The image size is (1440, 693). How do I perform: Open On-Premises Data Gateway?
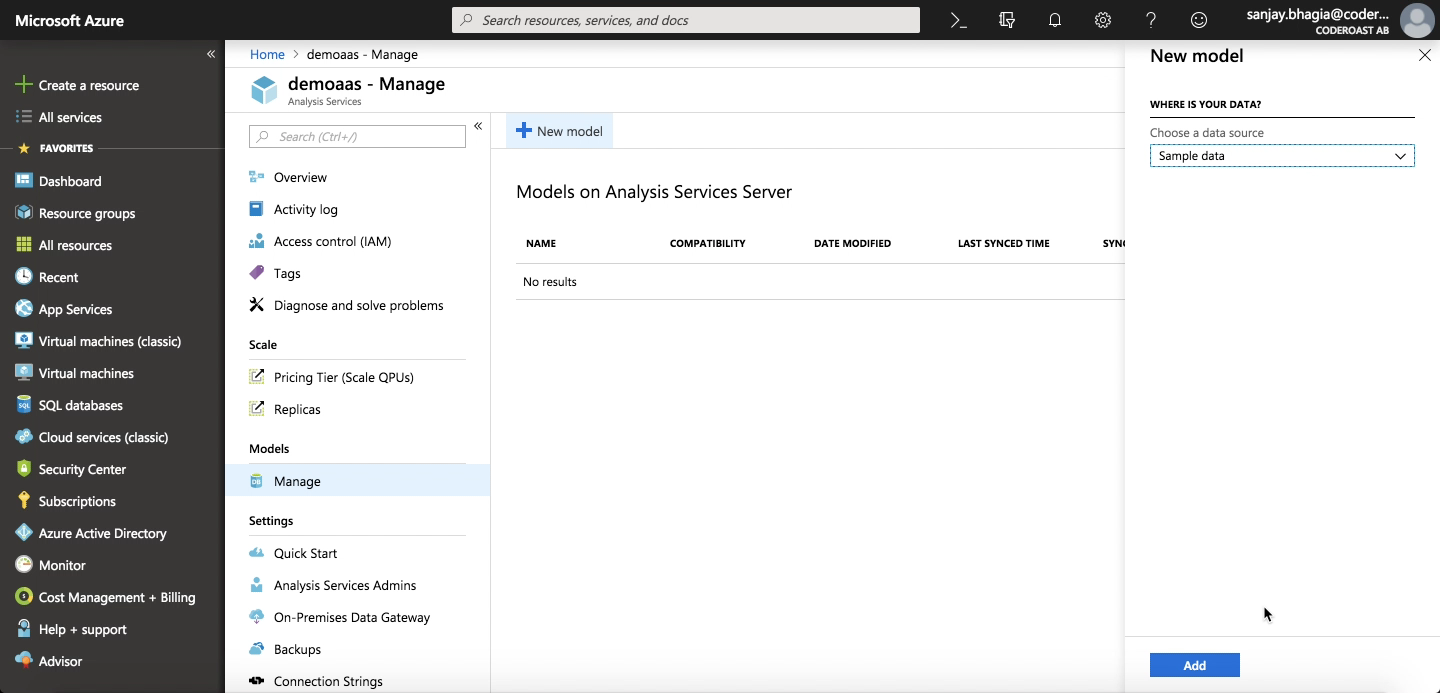352,617
